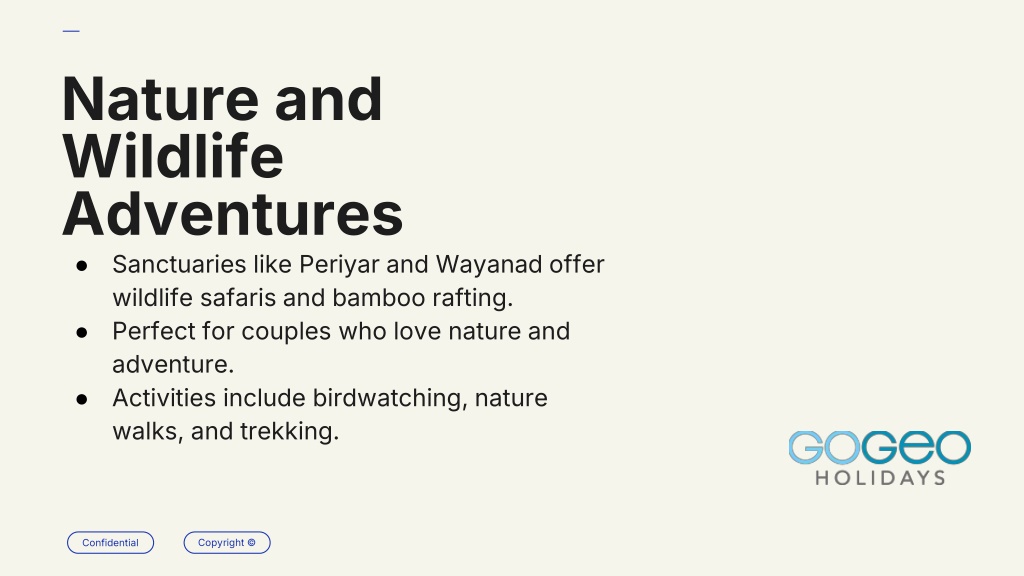
Task: Click the Wildlife line of the title
Action: pyautogui.click(x=173, y=157)
